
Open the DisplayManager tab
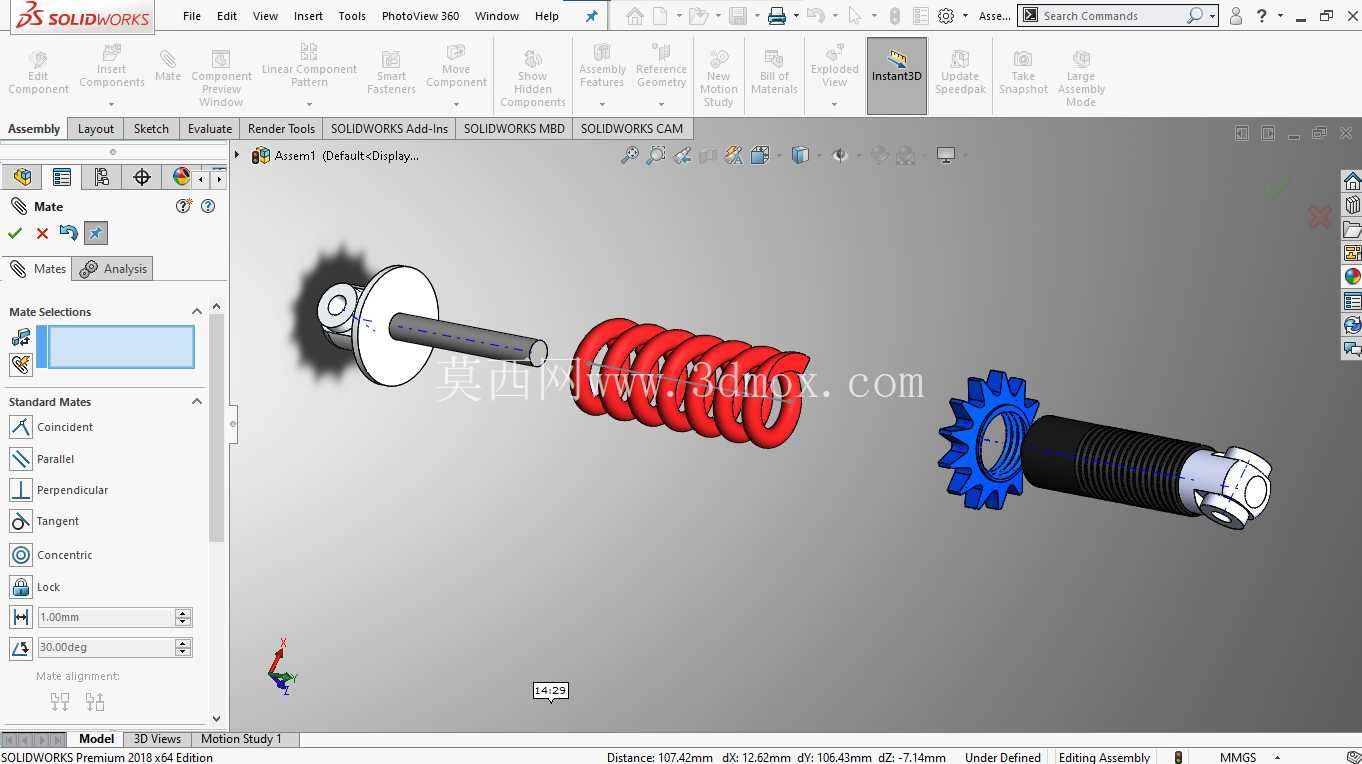pos(180,177)
